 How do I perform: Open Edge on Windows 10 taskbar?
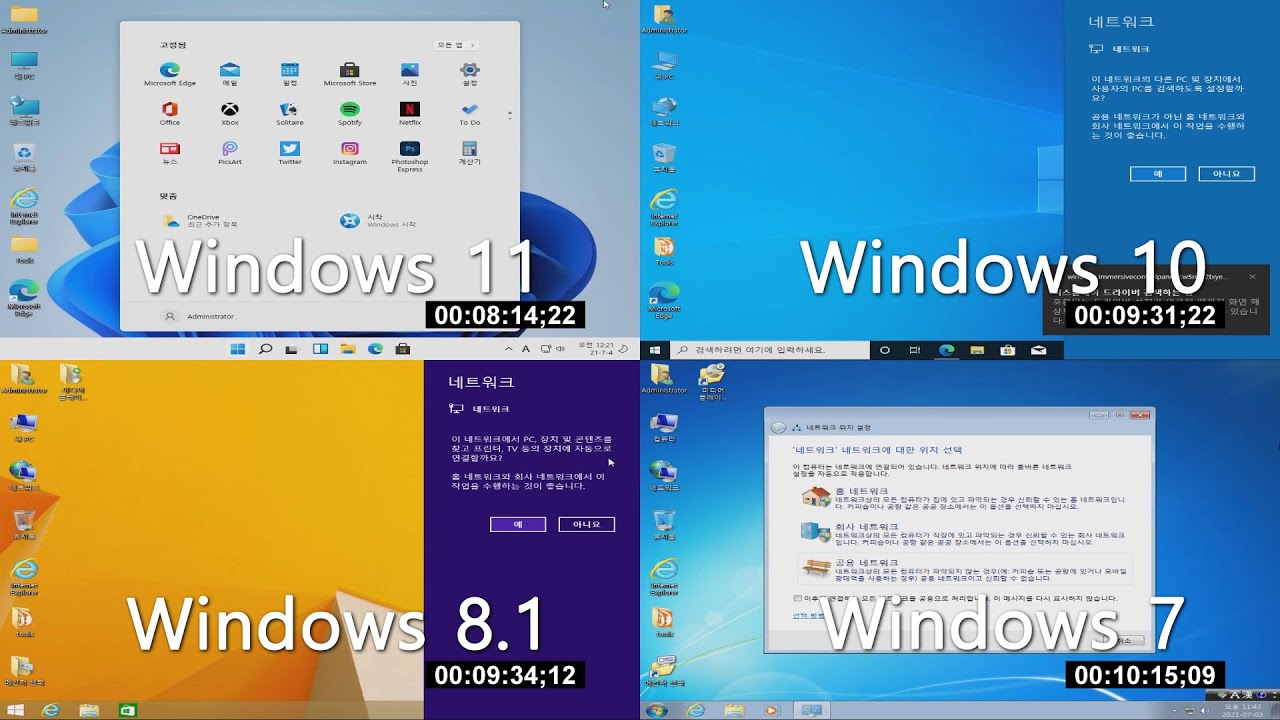(946, 350)
